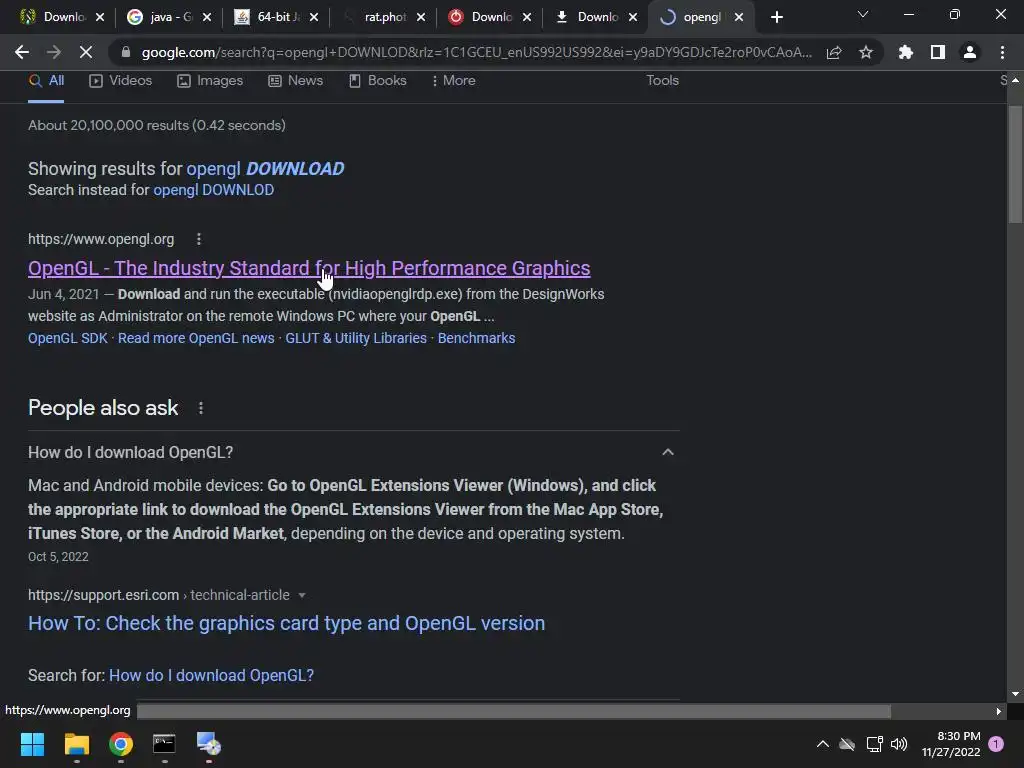Viewport: 1024px width, 768px height.
Task: Open dropdown arrow beside support.esri.com URL
Action: [x=302, y=596]
